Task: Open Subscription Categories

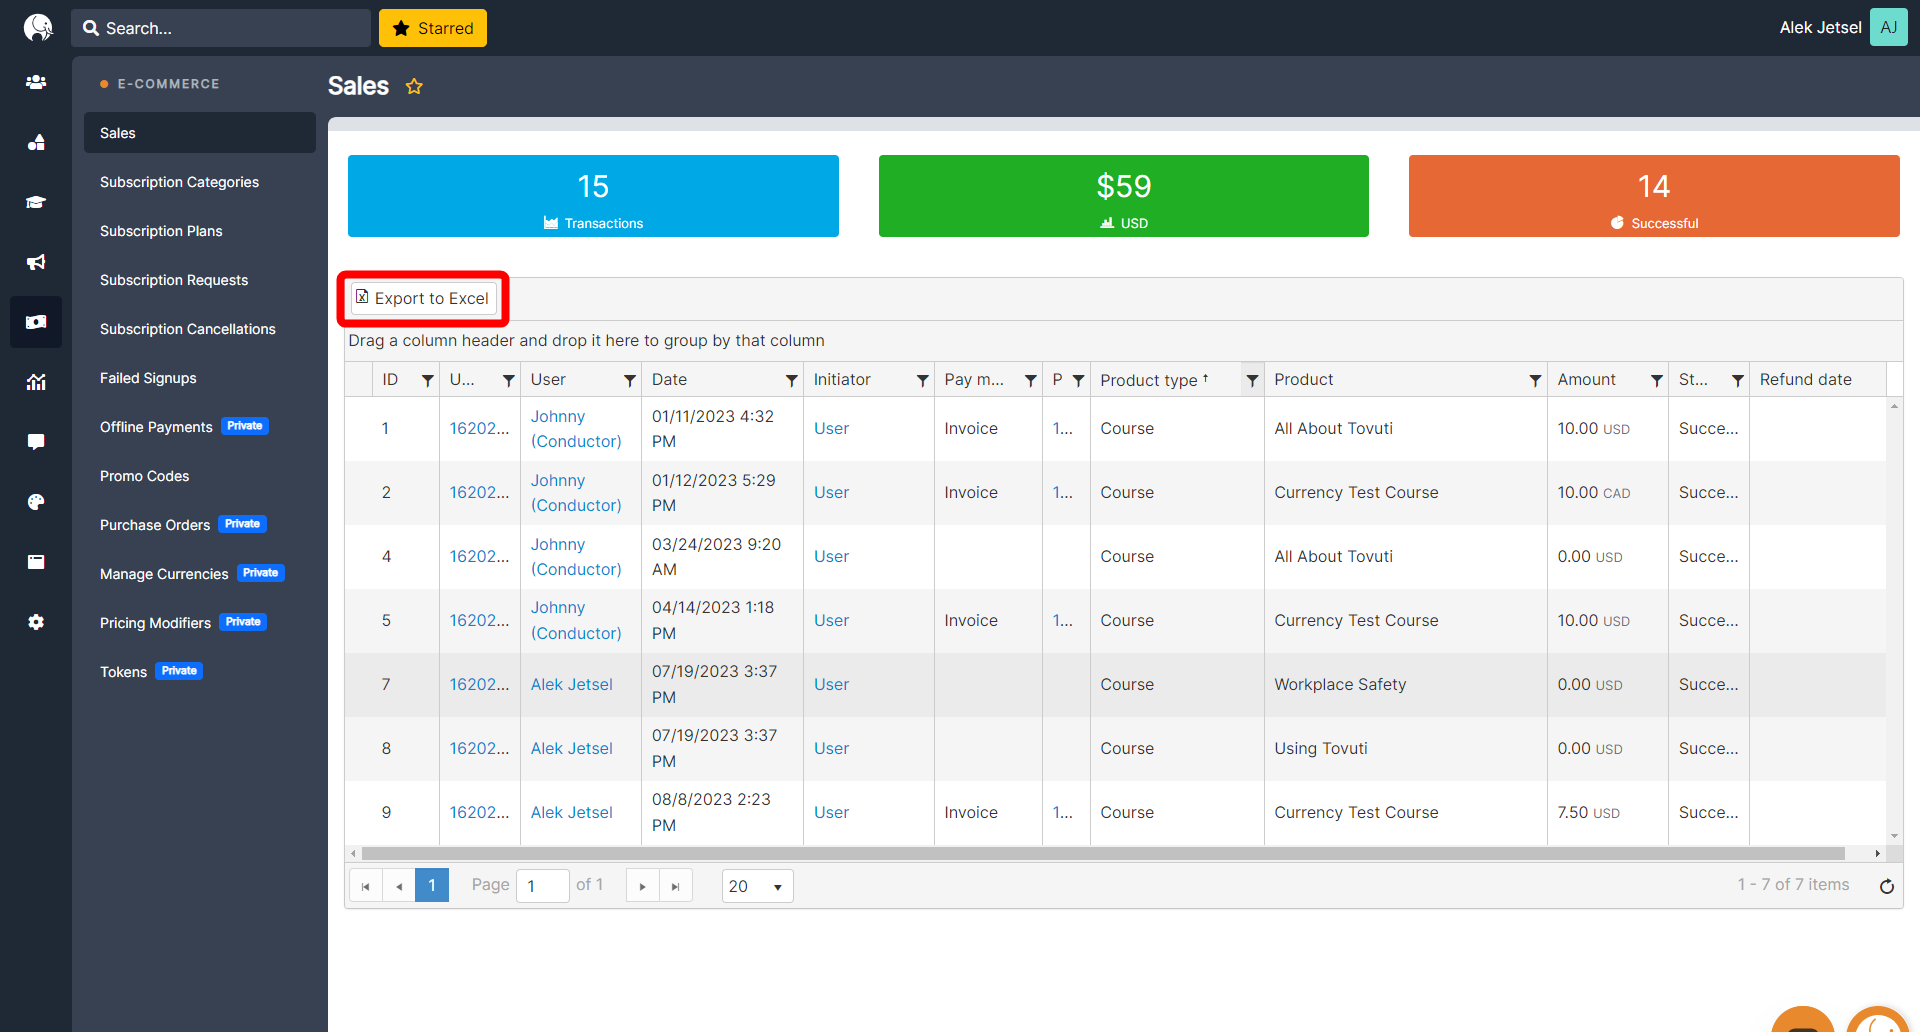Action: tap(179, 182)
